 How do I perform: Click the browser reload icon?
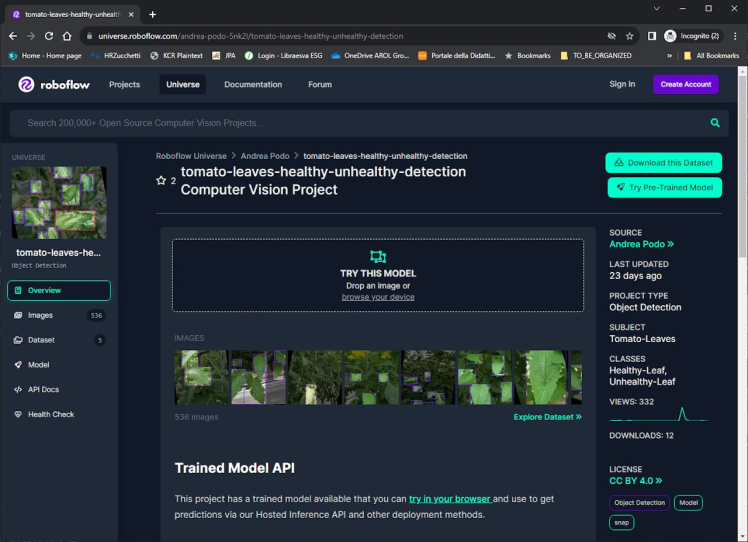[x=49, y=36]
